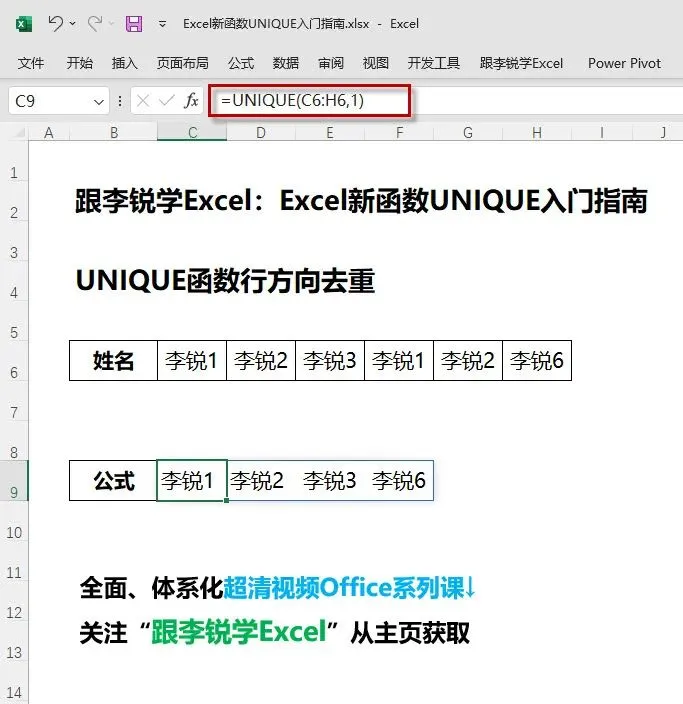Image resolution: width=683 pixels, height=704 pixels.
Task: Select cell G6 containing 李锐2
Action: (468, 361)
